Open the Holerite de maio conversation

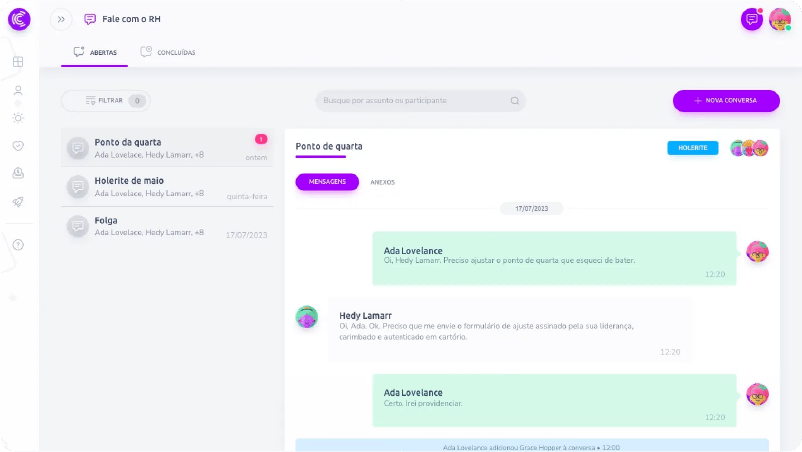point(167,187)
